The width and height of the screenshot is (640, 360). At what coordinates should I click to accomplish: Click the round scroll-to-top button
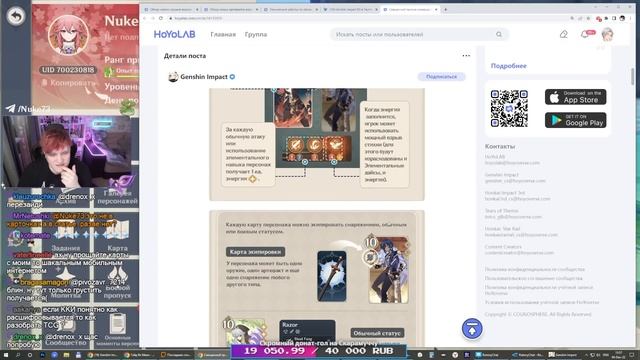(x=472, y=329)
